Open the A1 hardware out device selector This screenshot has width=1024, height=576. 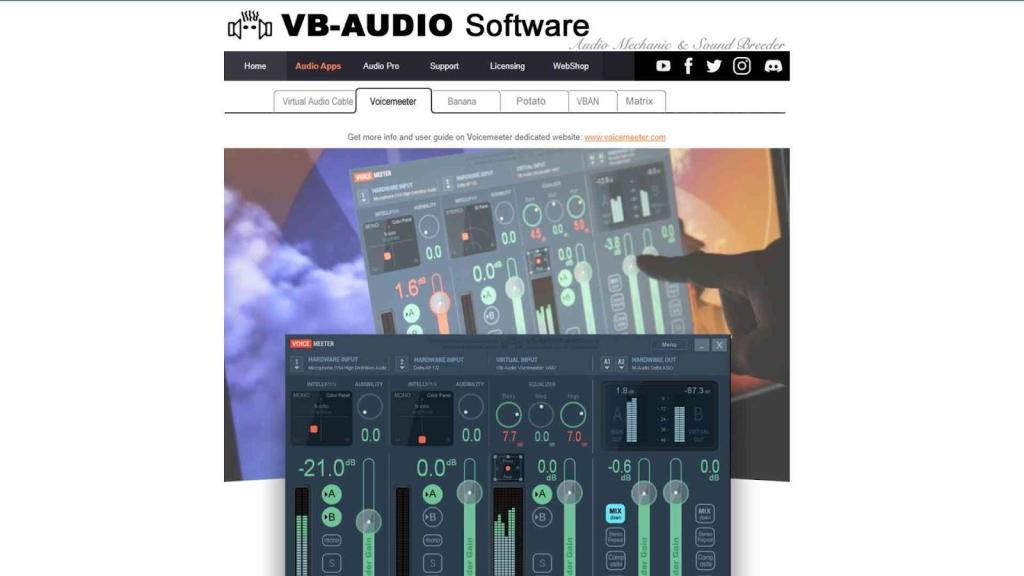pos(607,364)
